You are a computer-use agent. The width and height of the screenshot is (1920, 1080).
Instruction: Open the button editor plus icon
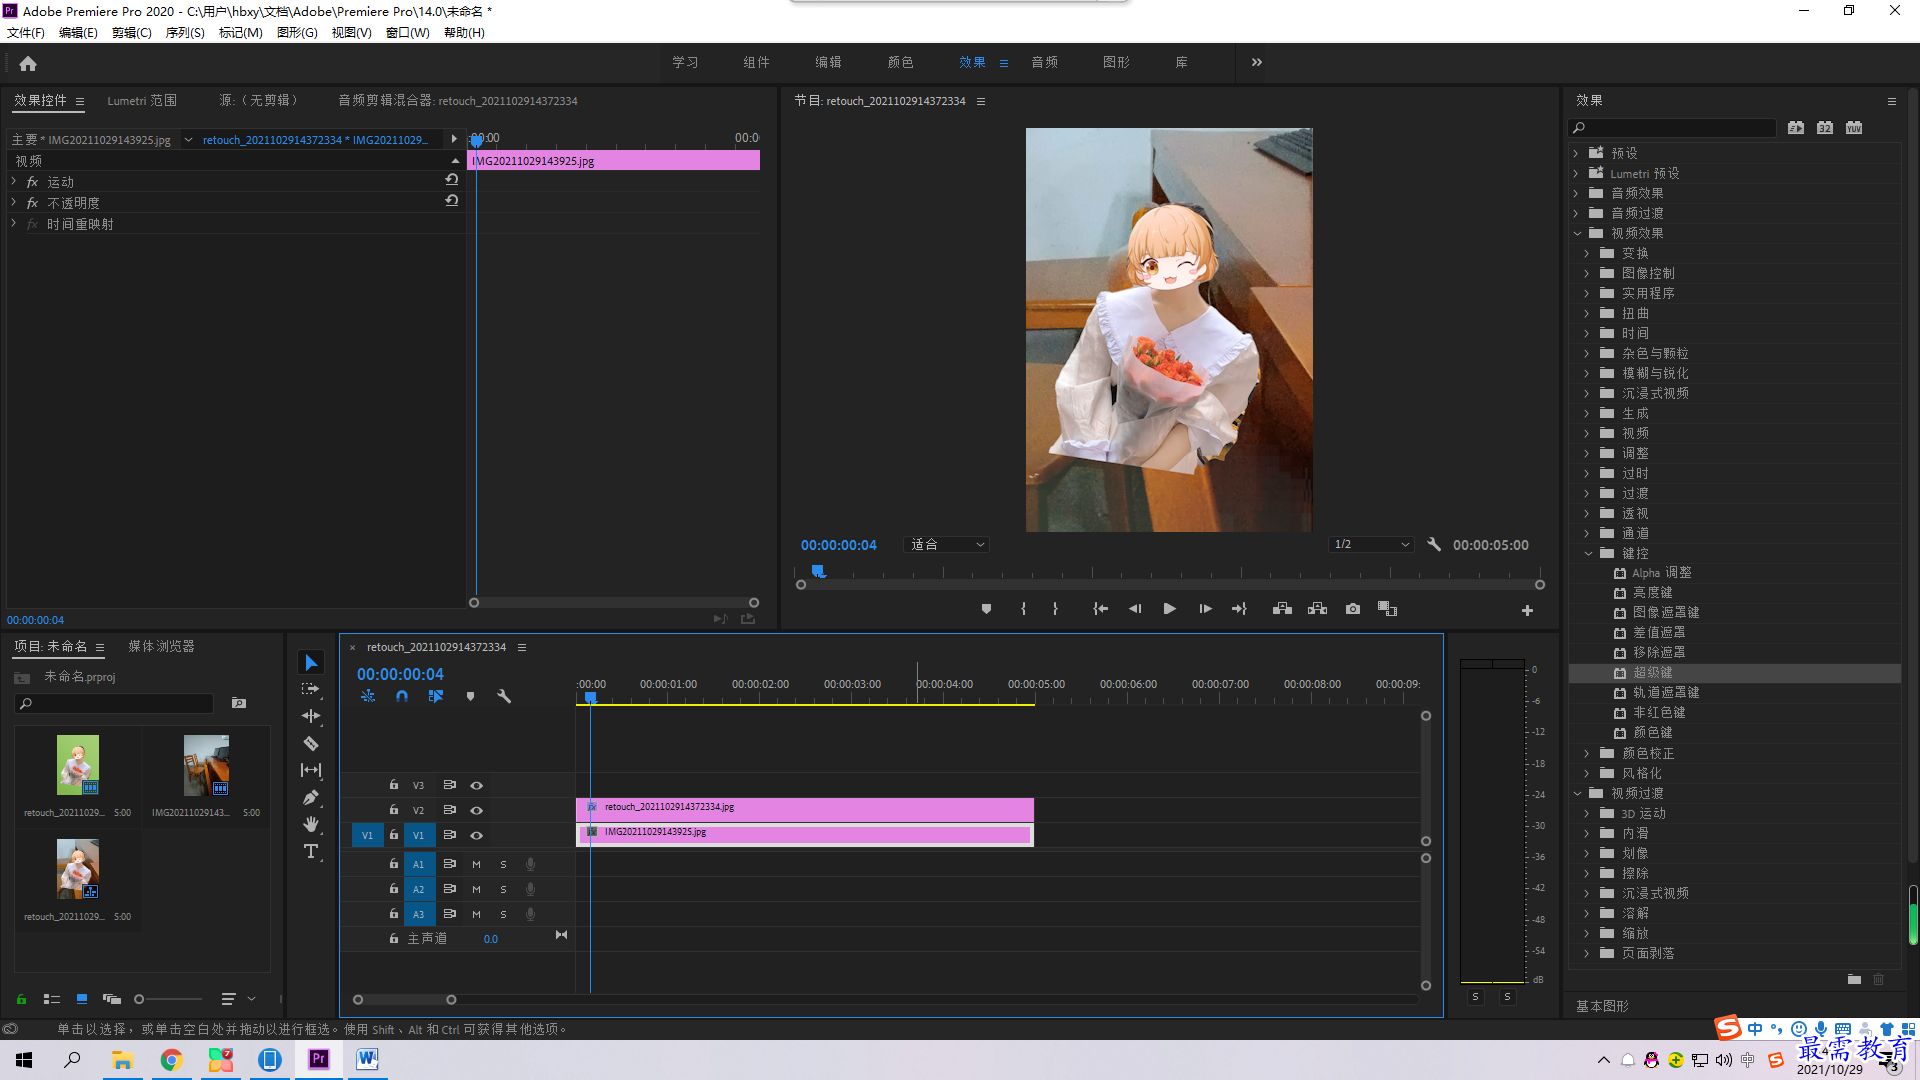click(1527, 610)
